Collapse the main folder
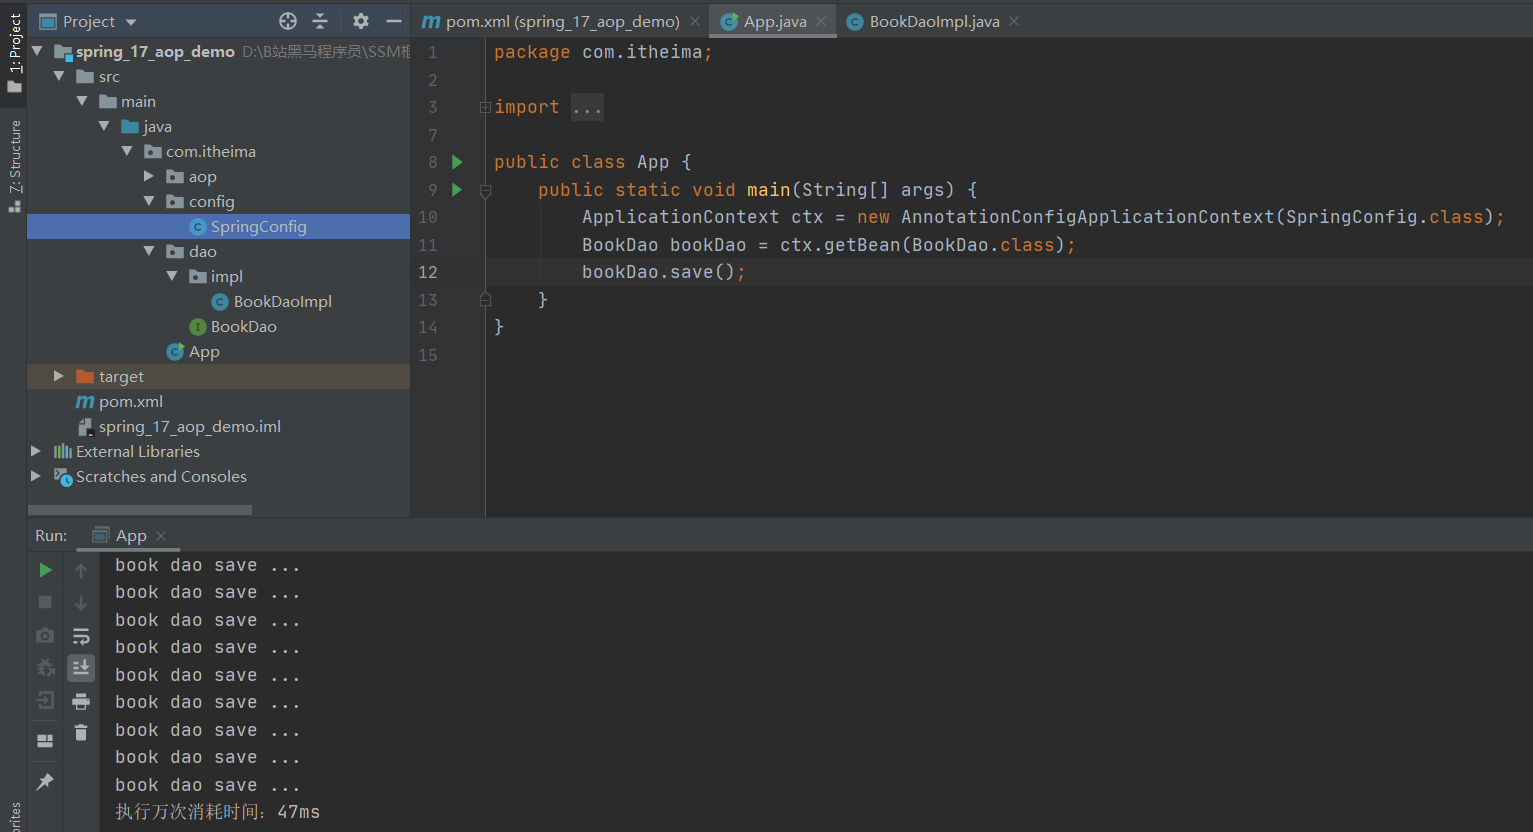Image resolution: width=1533 pixels, height=832 pixels. [x=82, y=101]
